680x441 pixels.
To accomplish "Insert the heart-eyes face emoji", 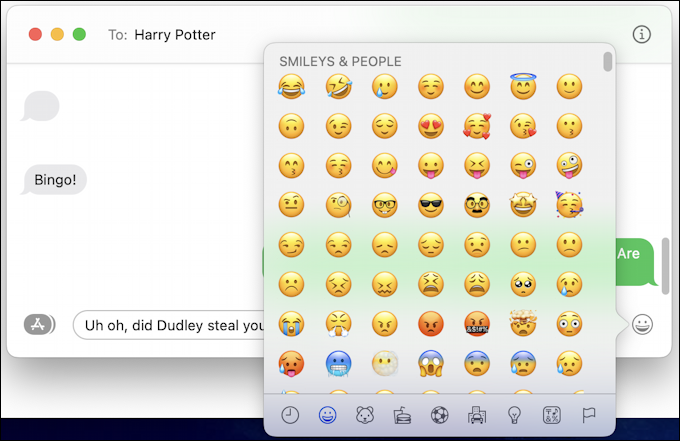I will pyautogui.click(x=431, y=126).
